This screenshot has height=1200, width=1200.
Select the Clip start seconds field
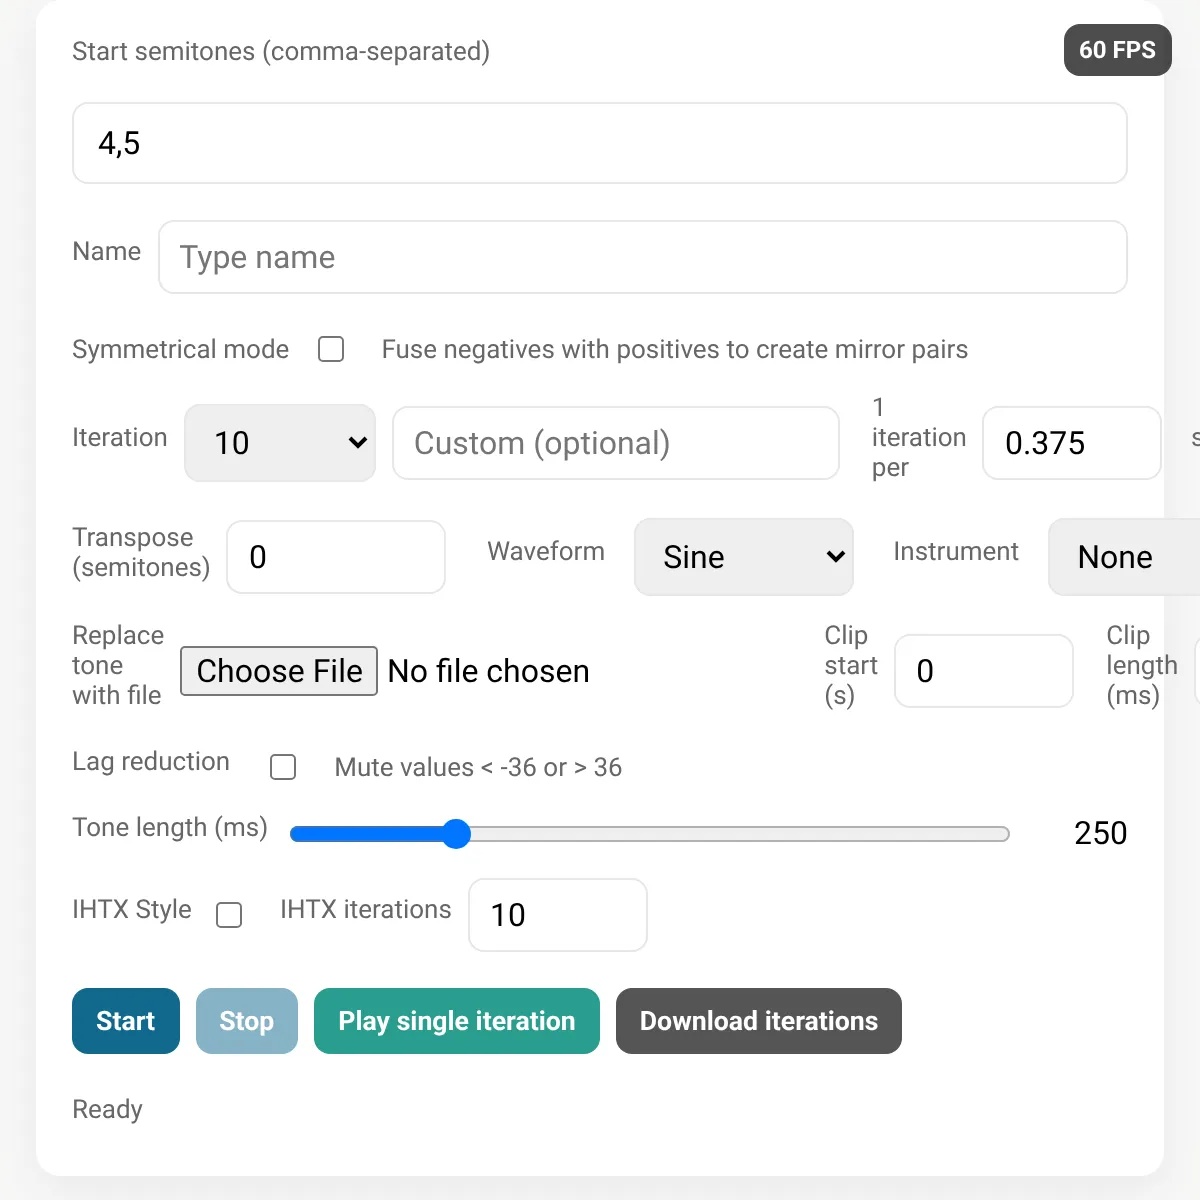coord(984,671)
